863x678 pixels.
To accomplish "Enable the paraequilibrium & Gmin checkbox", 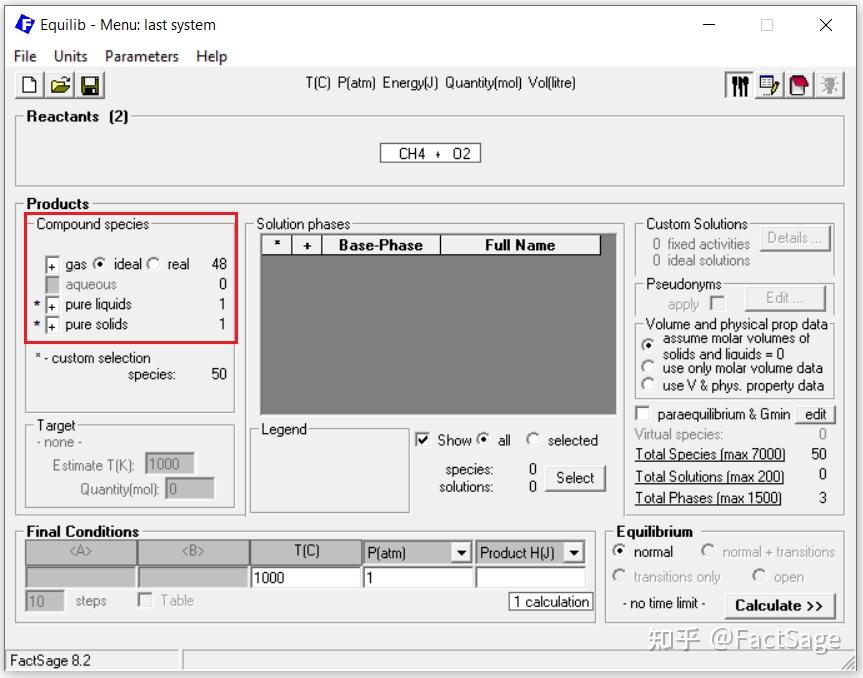I will (642, 413).
